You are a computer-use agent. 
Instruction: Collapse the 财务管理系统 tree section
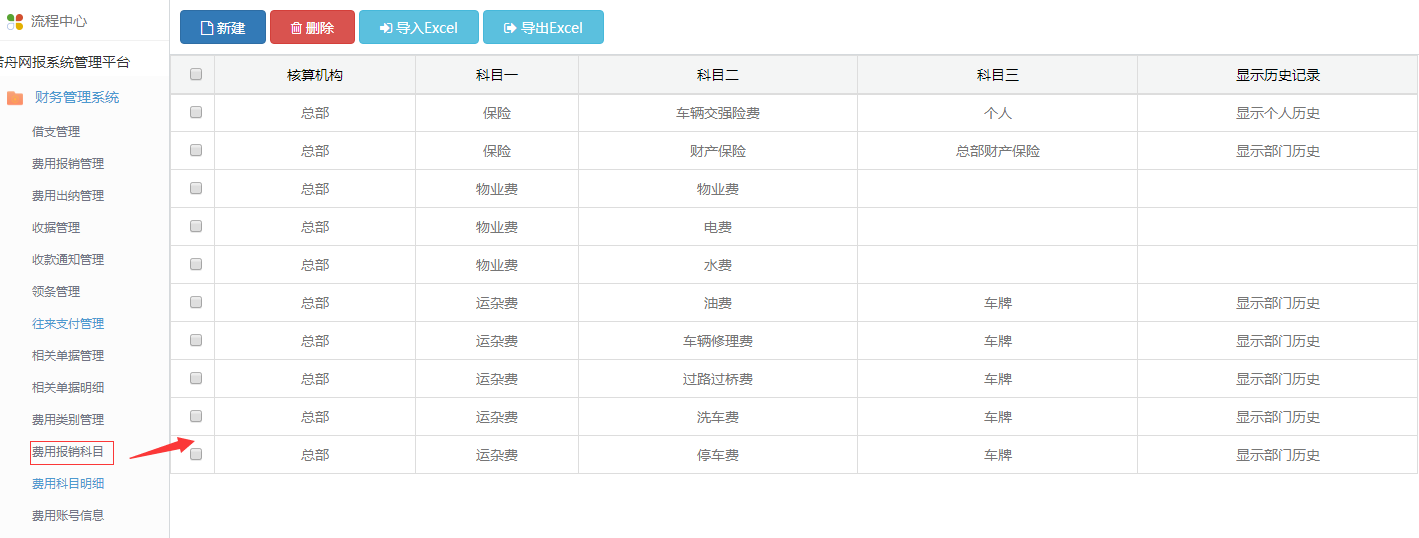coord(77,98)
